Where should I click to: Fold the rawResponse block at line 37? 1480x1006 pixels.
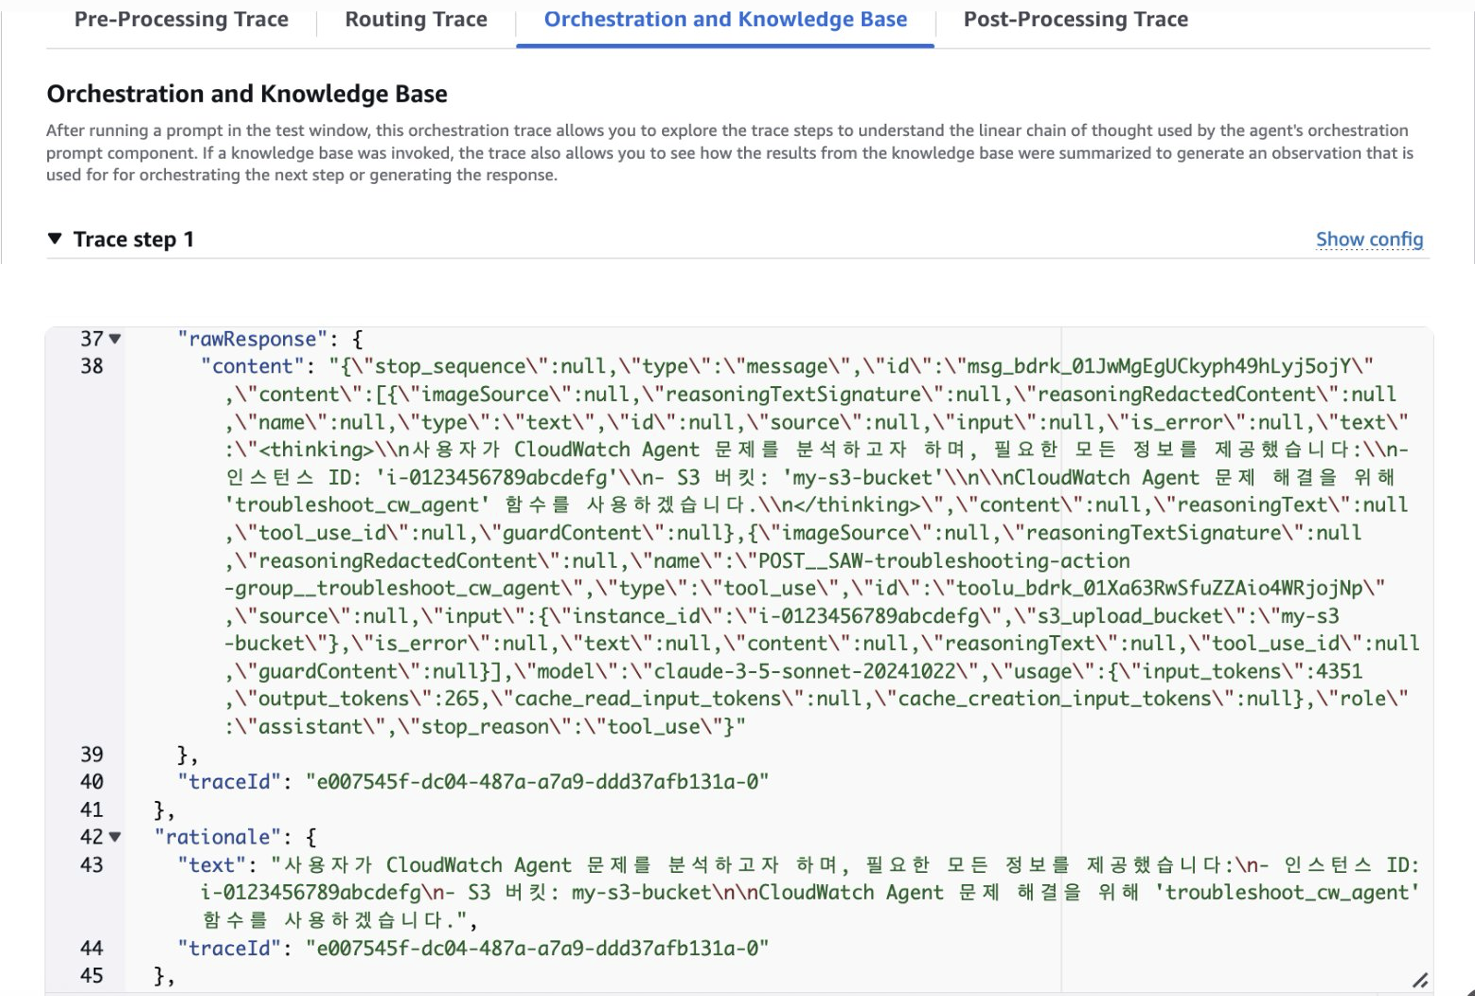[116, 339]
